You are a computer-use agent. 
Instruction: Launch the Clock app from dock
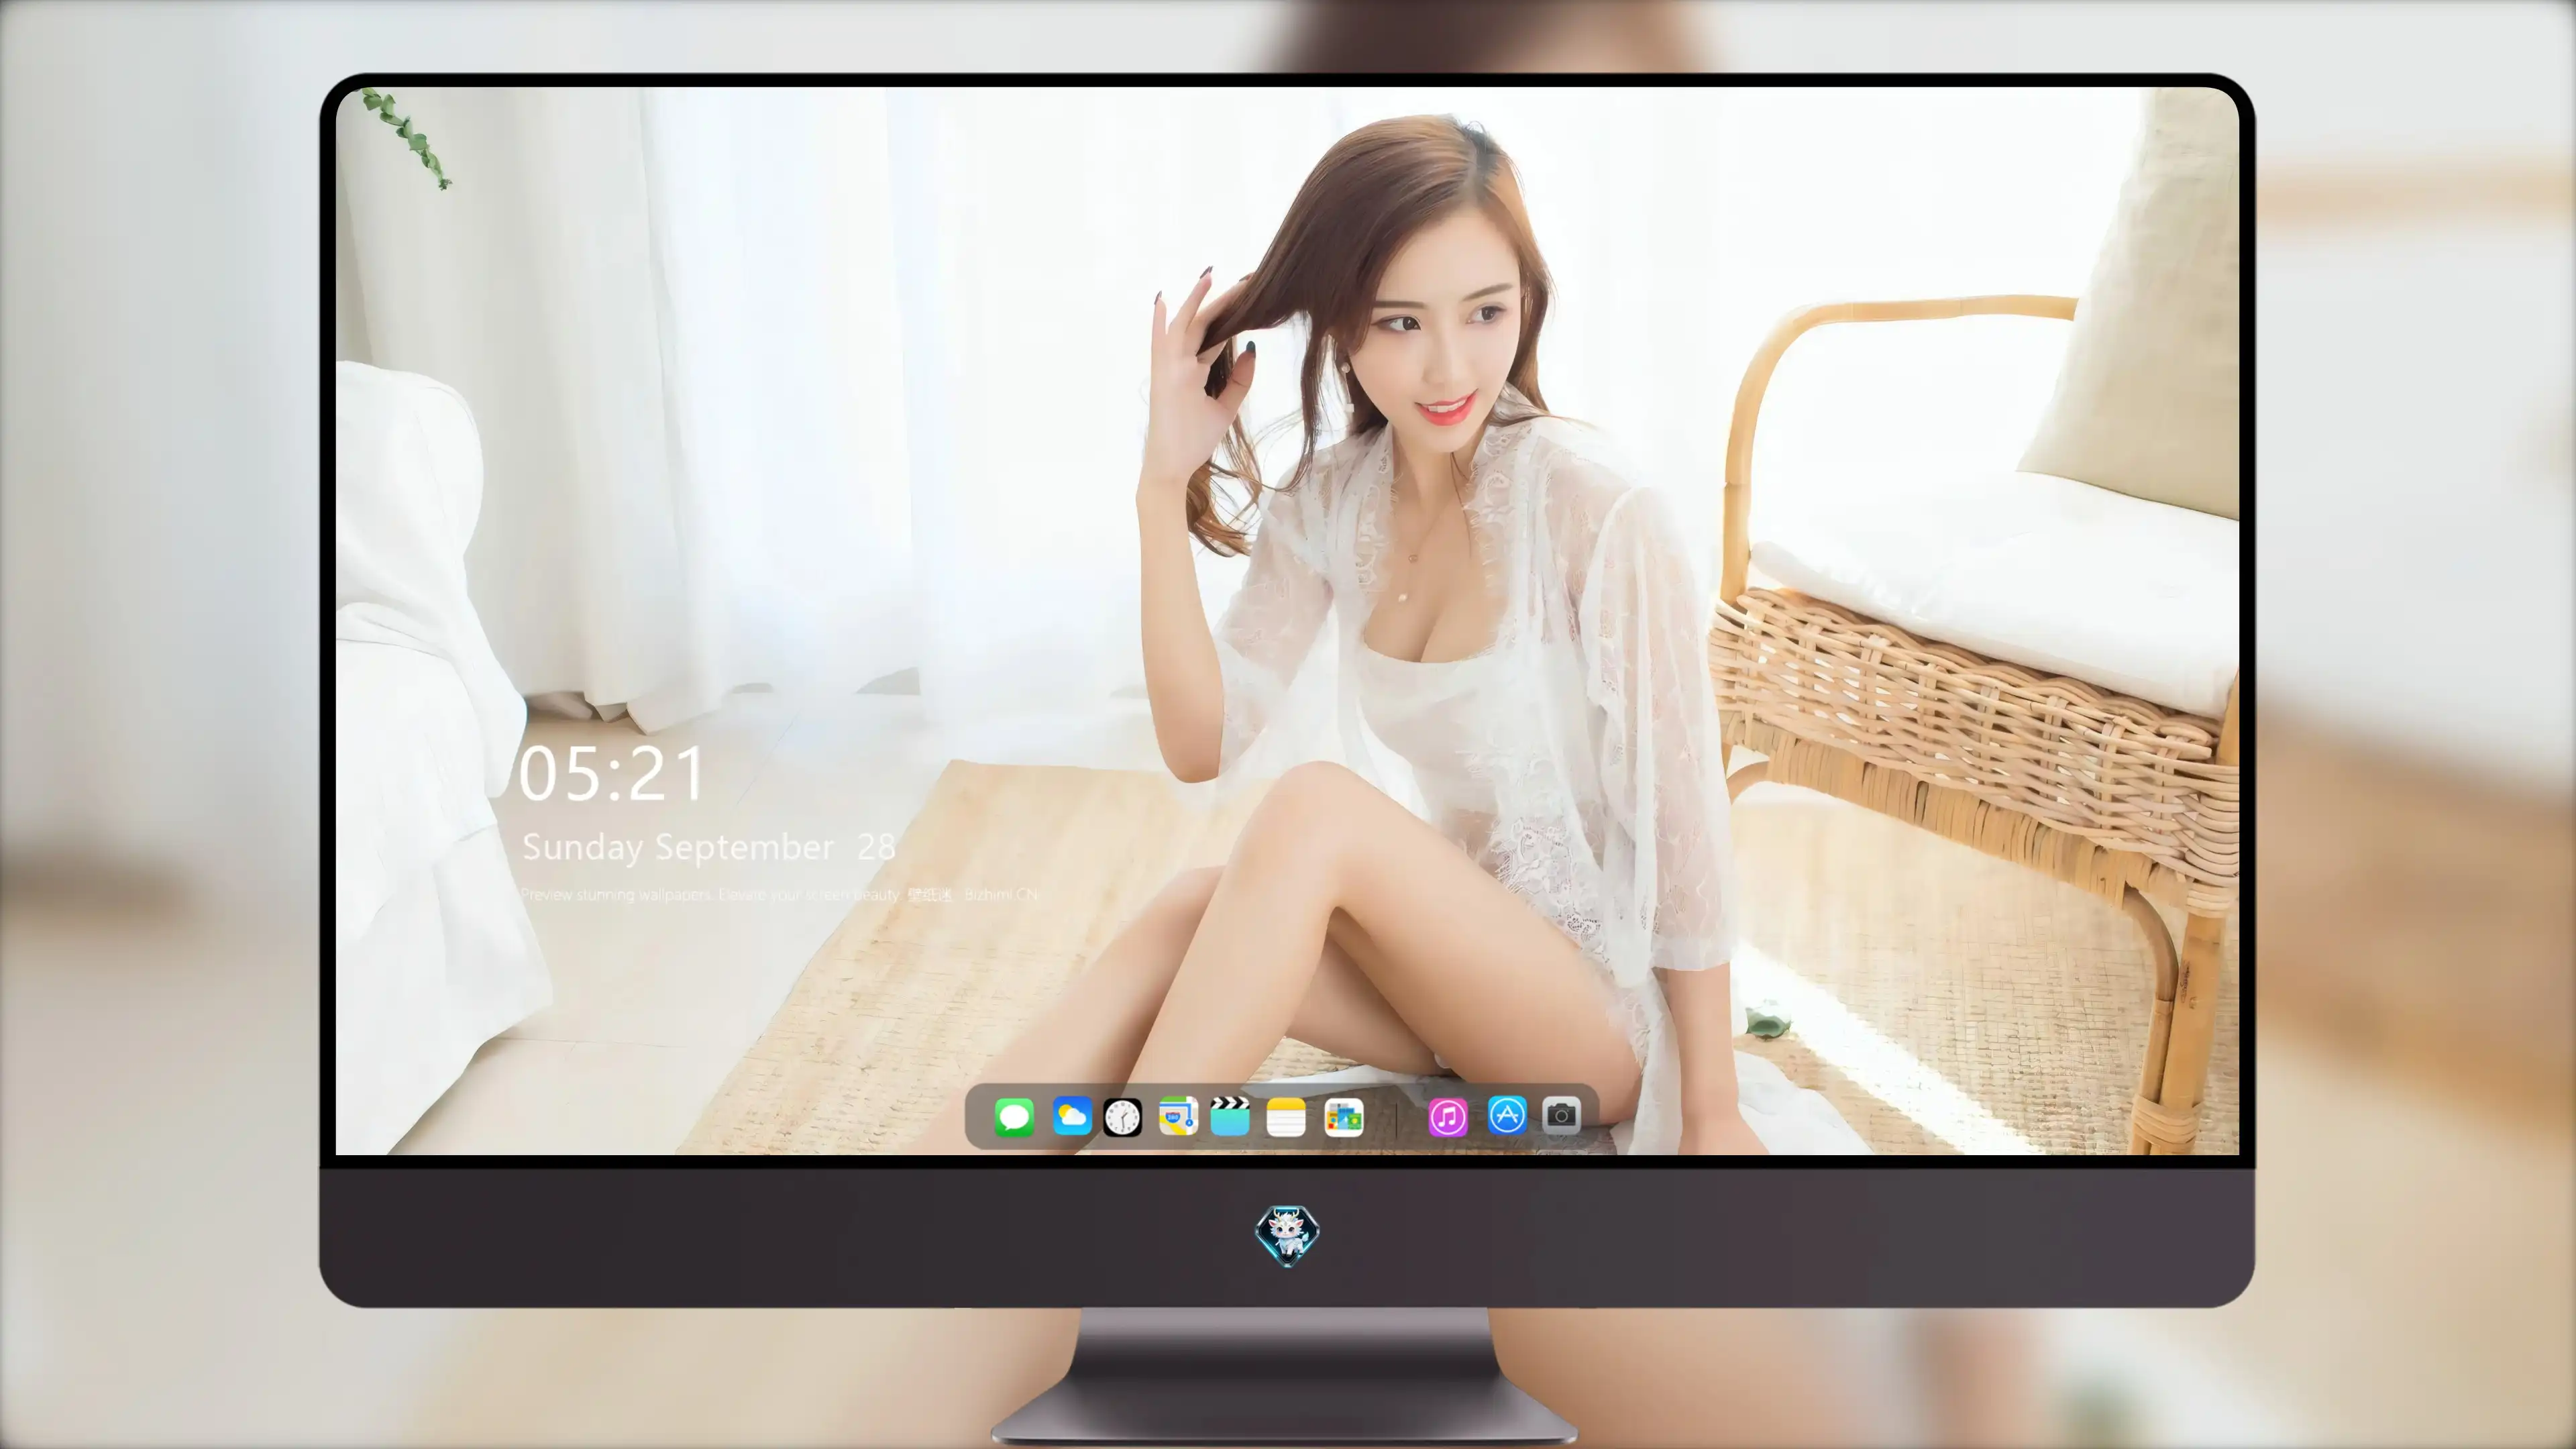pos(1122,1117)
